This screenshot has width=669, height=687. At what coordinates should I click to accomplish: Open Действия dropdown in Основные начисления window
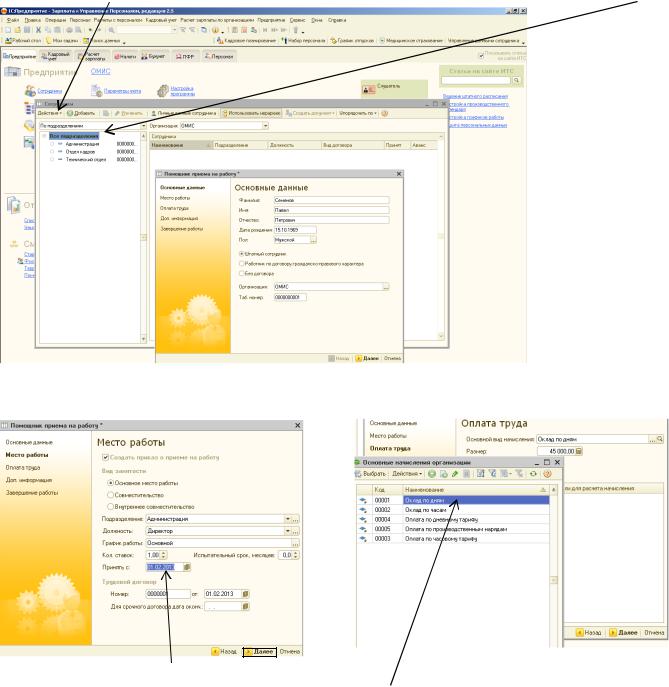click(407, 474)
